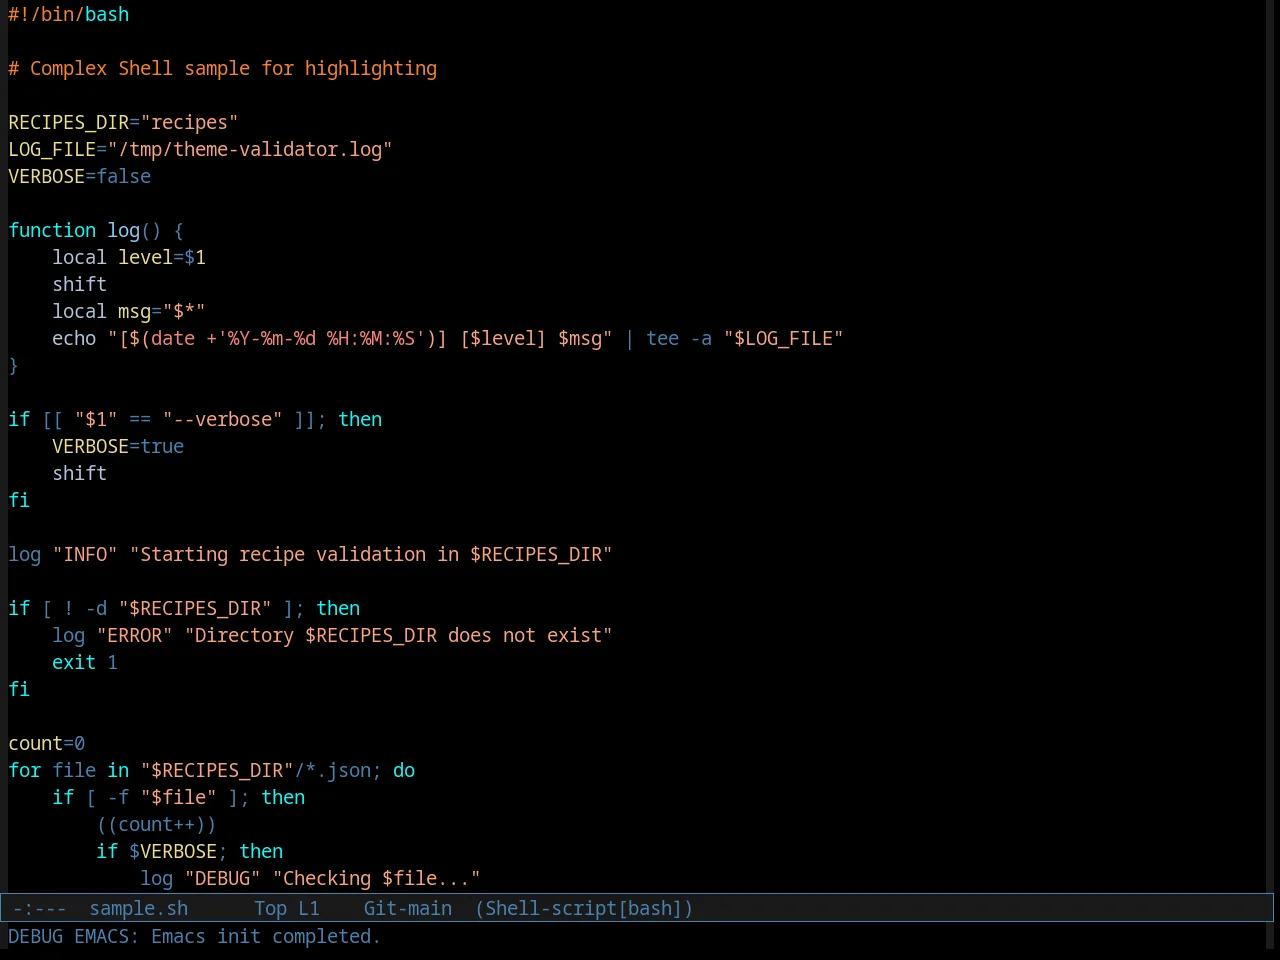
Task: Click the 'function' keyword before log()
Action: click(52, 230)
